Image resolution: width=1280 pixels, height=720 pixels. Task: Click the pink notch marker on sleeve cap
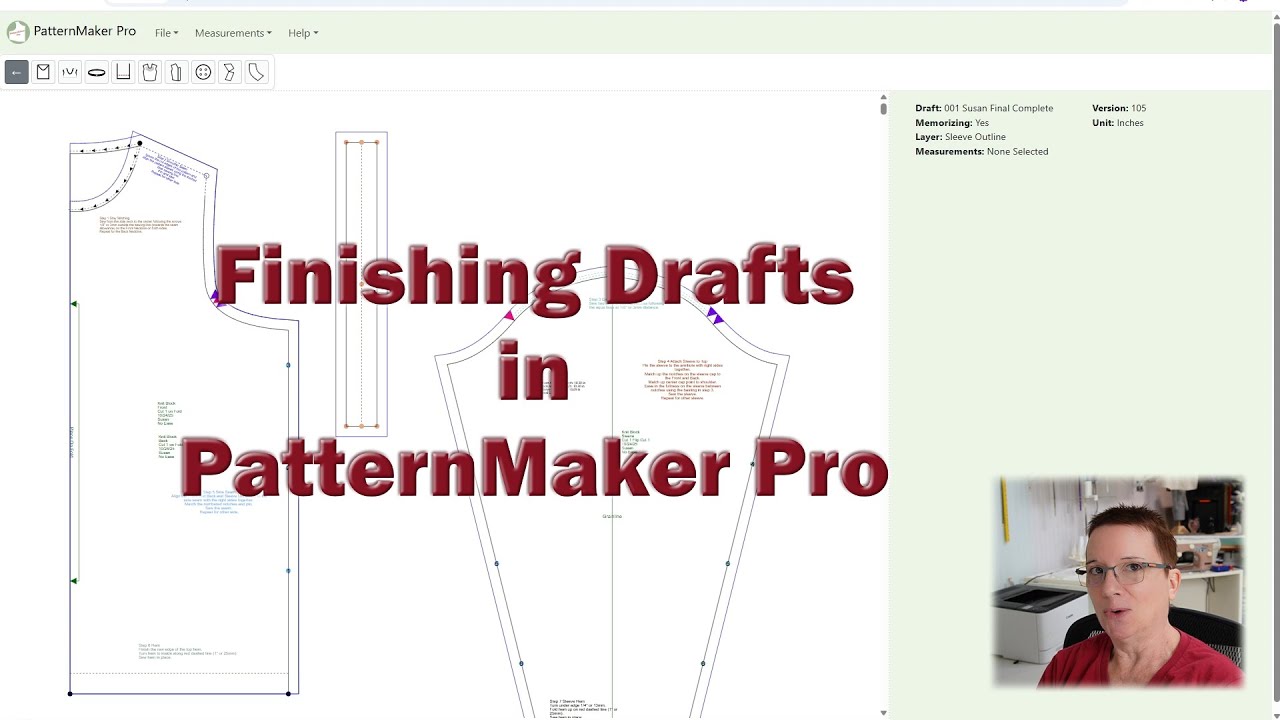point(509,316)
